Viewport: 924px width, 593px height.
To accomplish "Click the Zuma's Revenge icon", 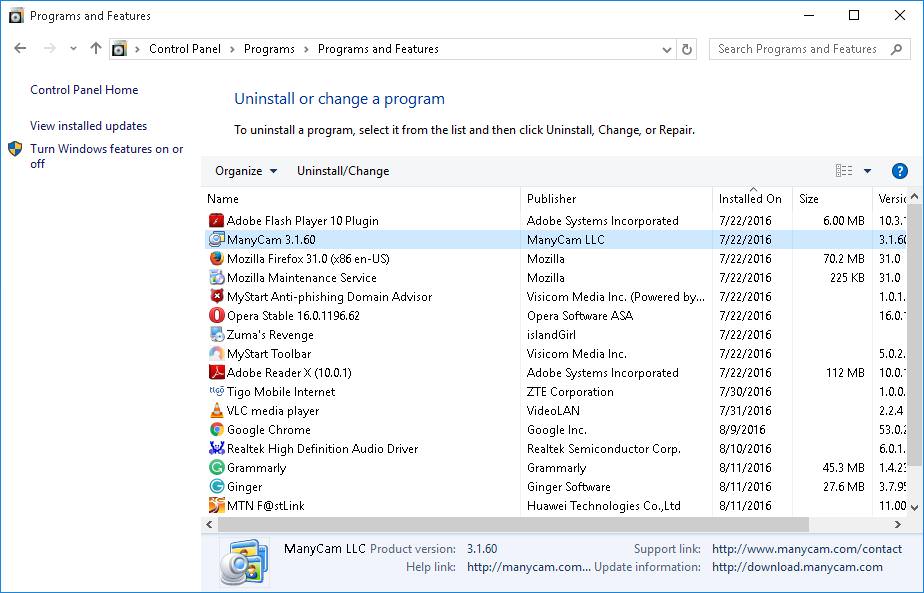I will (216, 334).
